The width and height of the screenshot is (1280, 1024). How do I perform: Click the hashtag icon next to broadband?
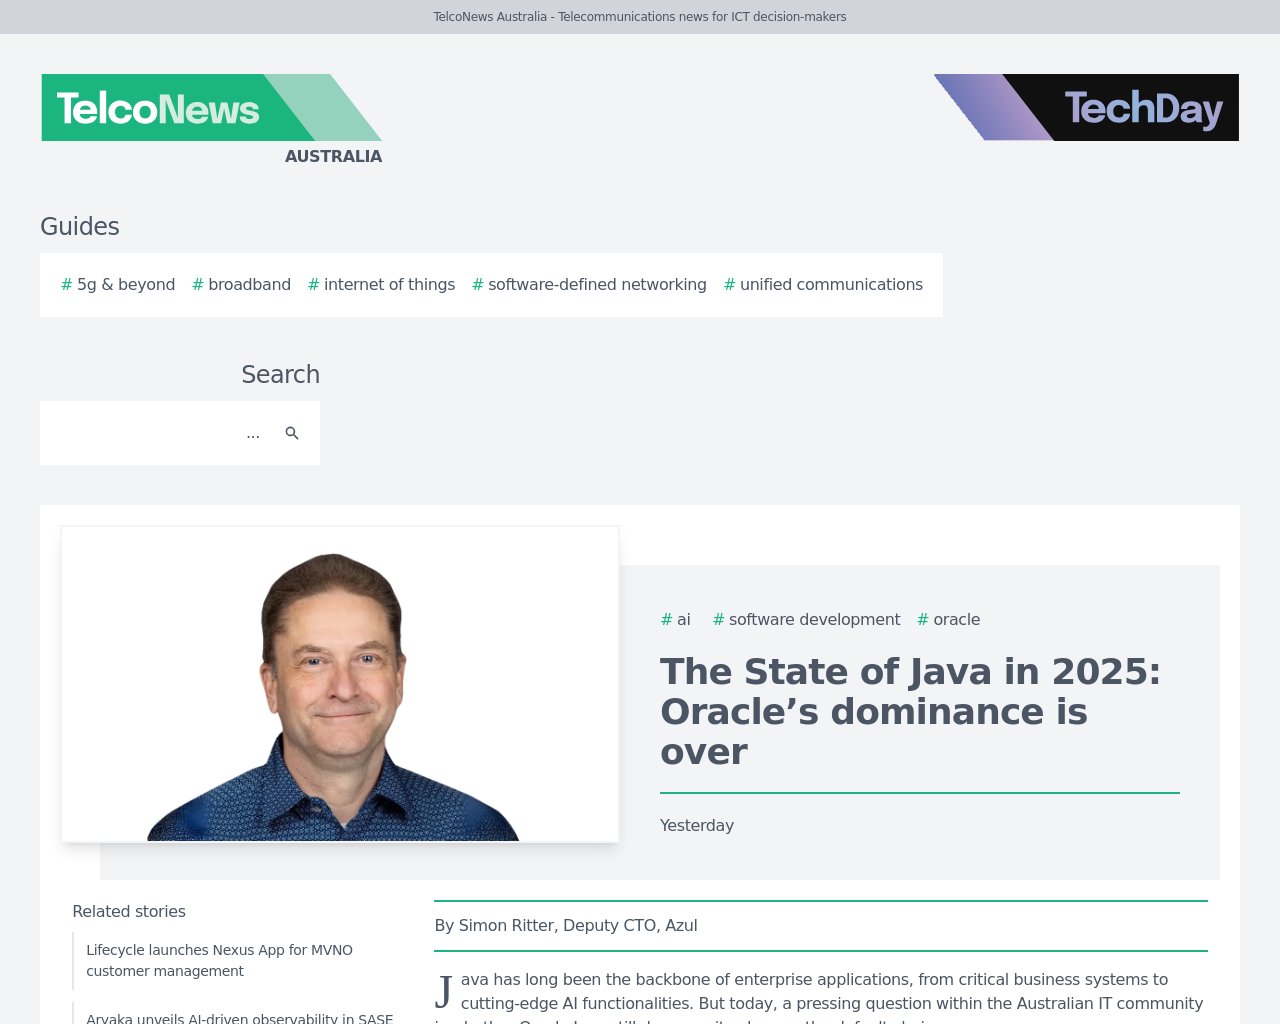tap(196, 284)
